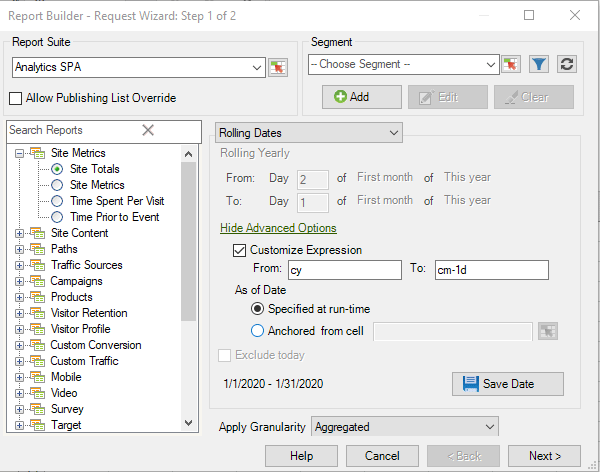Expand the Campaigns tree node
The image size is (600, 472).
(19, 282)
